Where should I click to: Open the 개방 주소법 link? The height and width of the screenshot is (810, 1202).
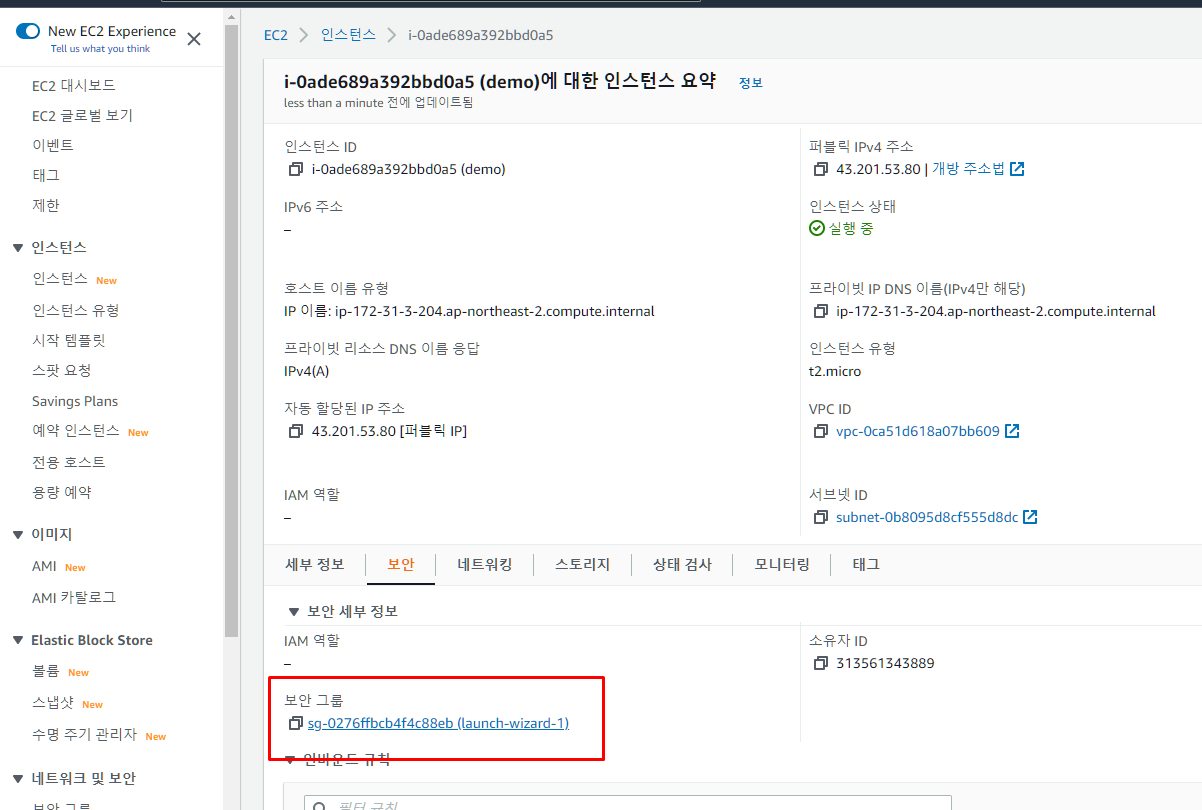[x=968, y=169]
